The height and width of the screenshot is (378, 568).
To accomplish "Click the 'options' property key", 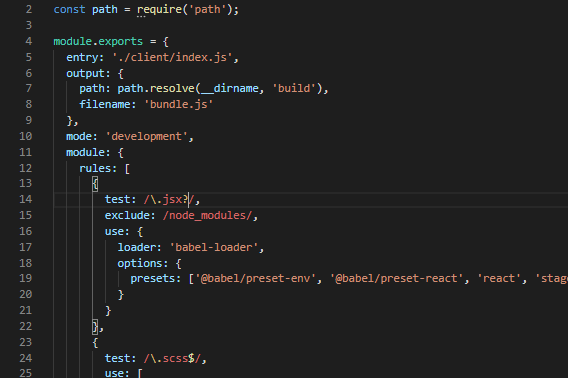I will click(140, 263).
